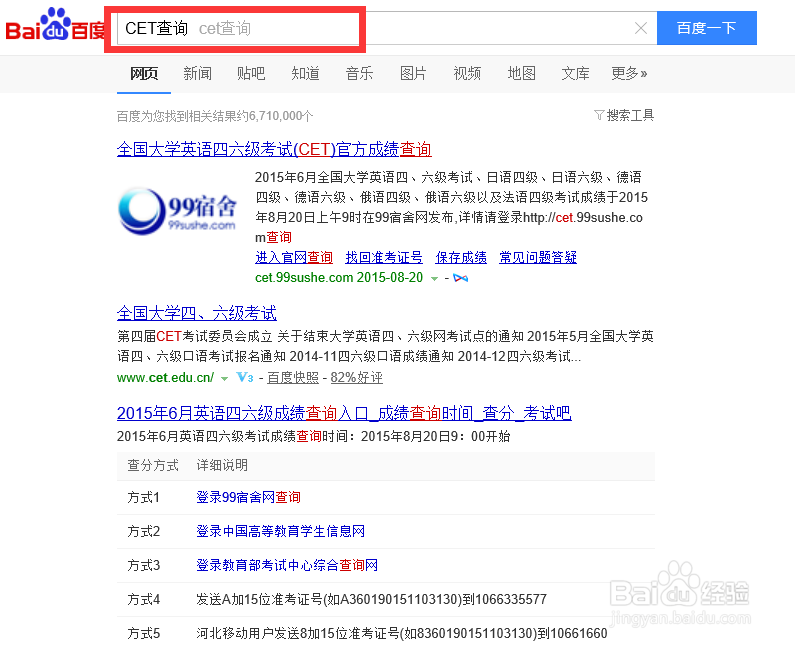The image size is (795, 646).
Task: Open the Baidu logo homepage link
Action: (54, 25)
